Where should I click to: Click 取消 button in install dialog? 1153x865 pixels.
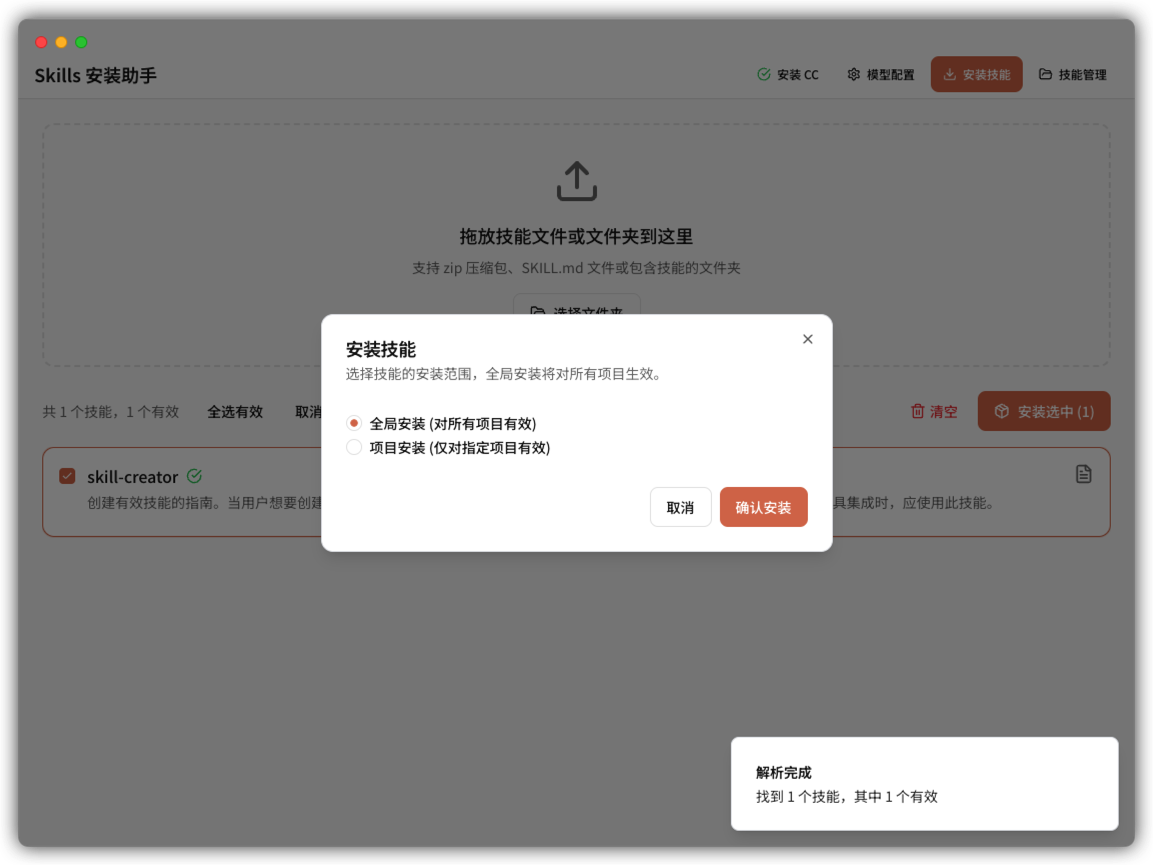coord(680,507)
